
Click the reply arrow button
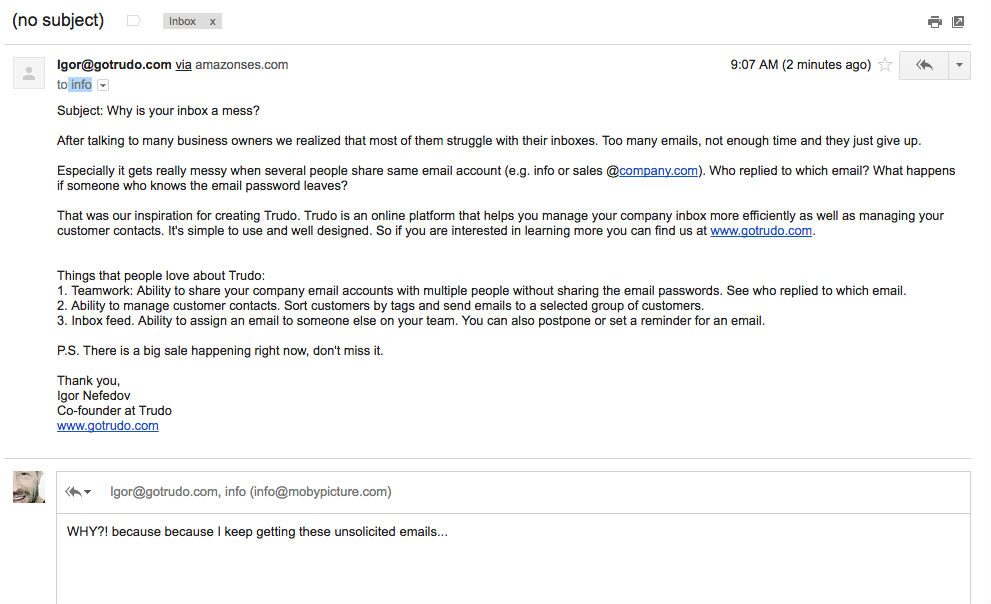pos(924,65)
